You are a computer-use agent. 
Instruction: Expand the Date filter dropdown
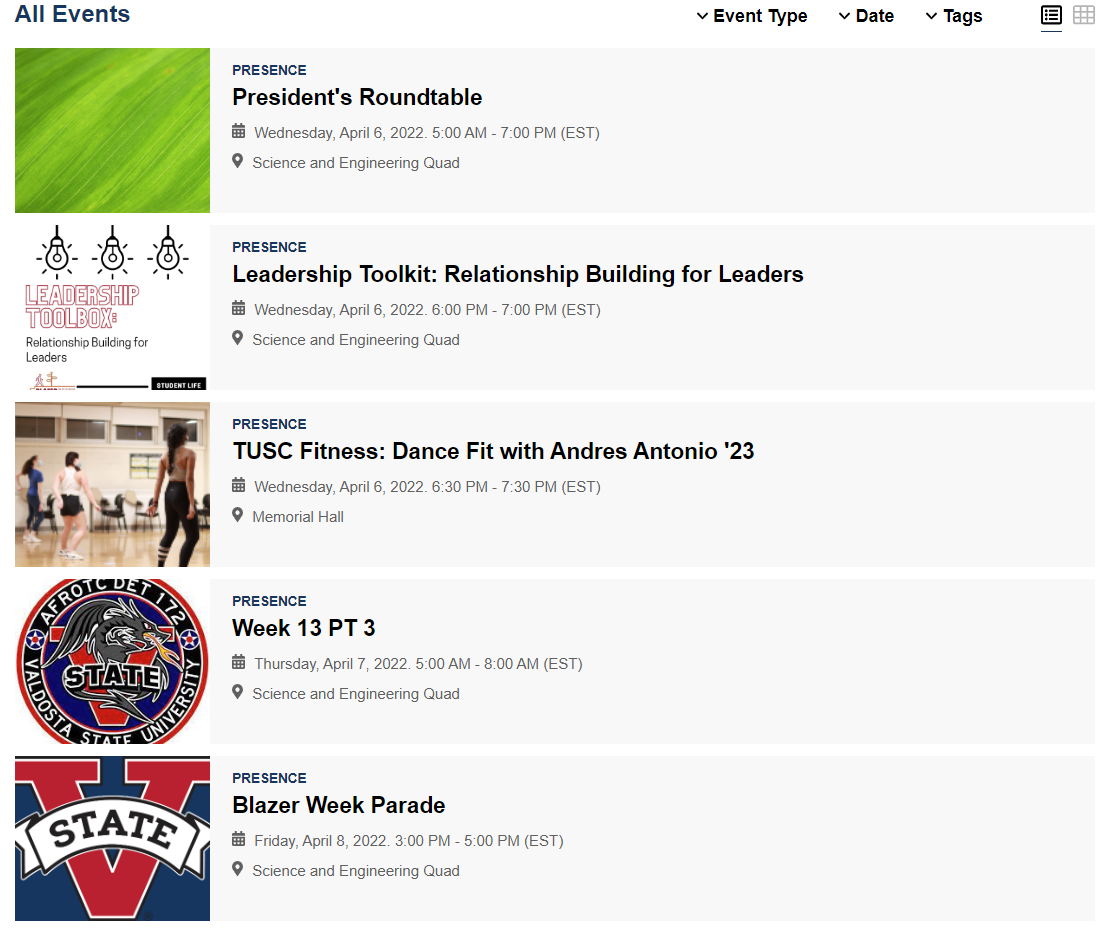point(866,16)
